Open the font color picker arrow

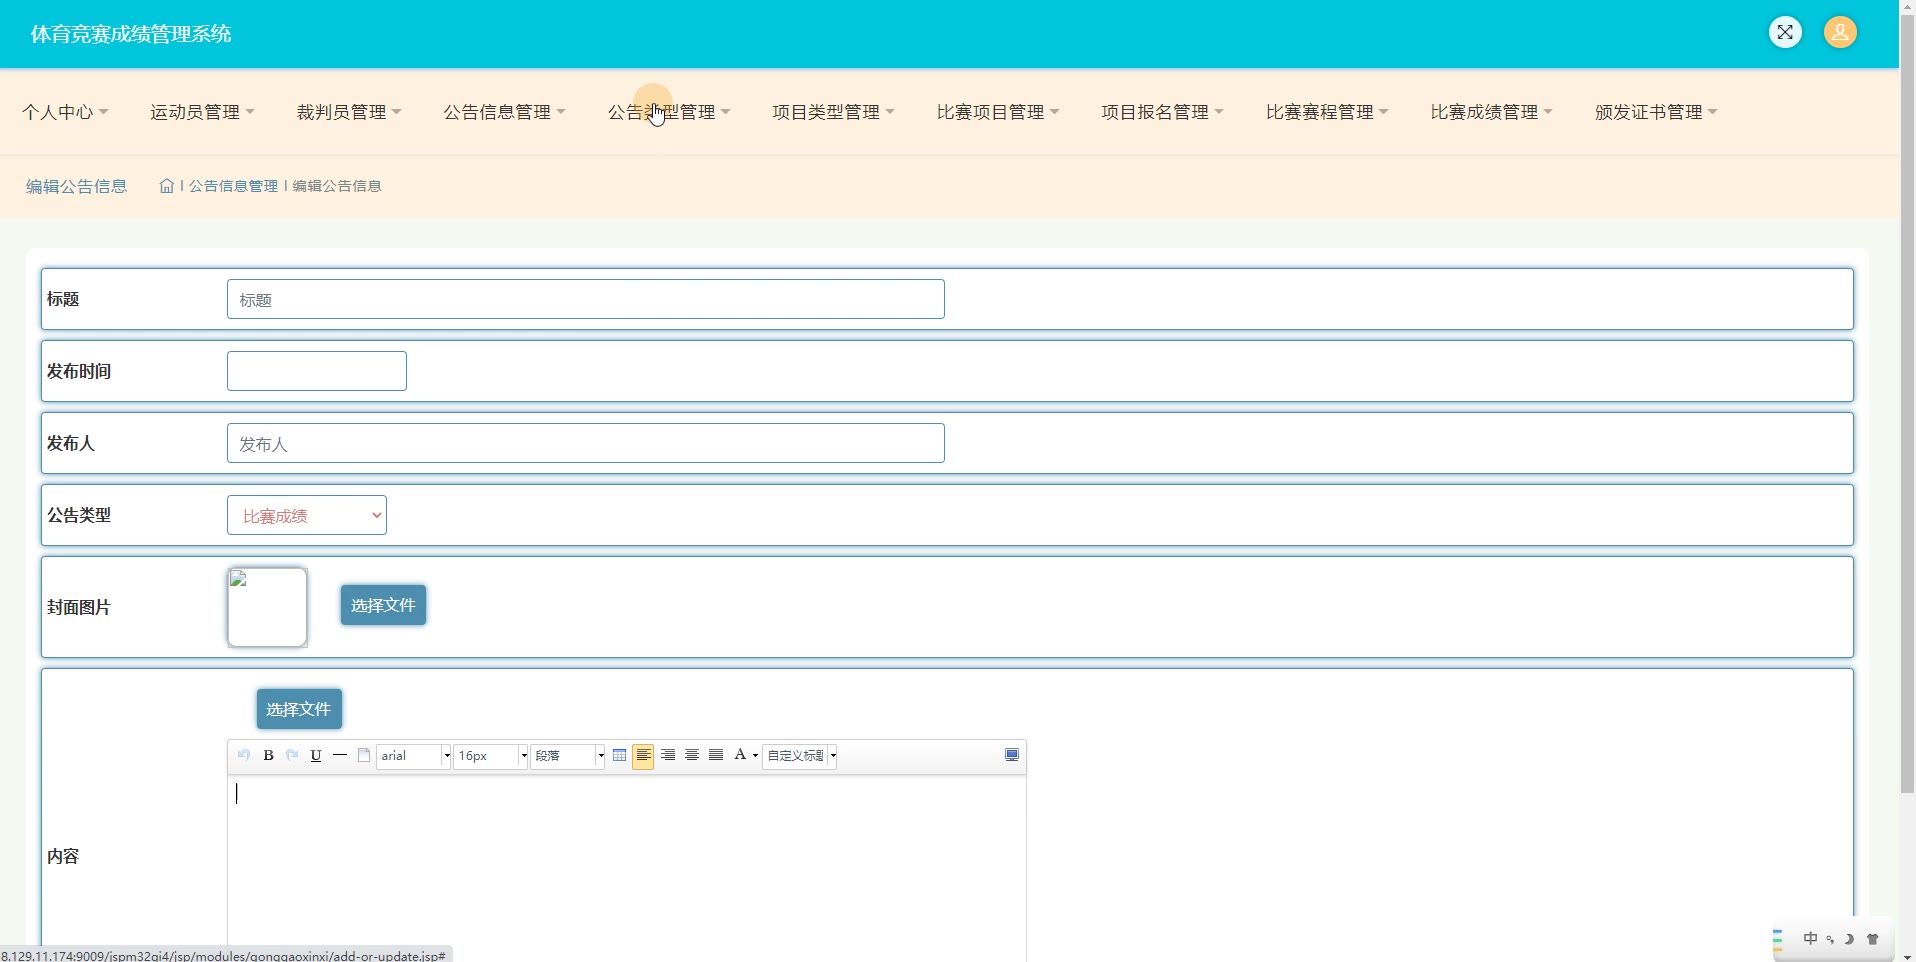click(x=755, y=756)
